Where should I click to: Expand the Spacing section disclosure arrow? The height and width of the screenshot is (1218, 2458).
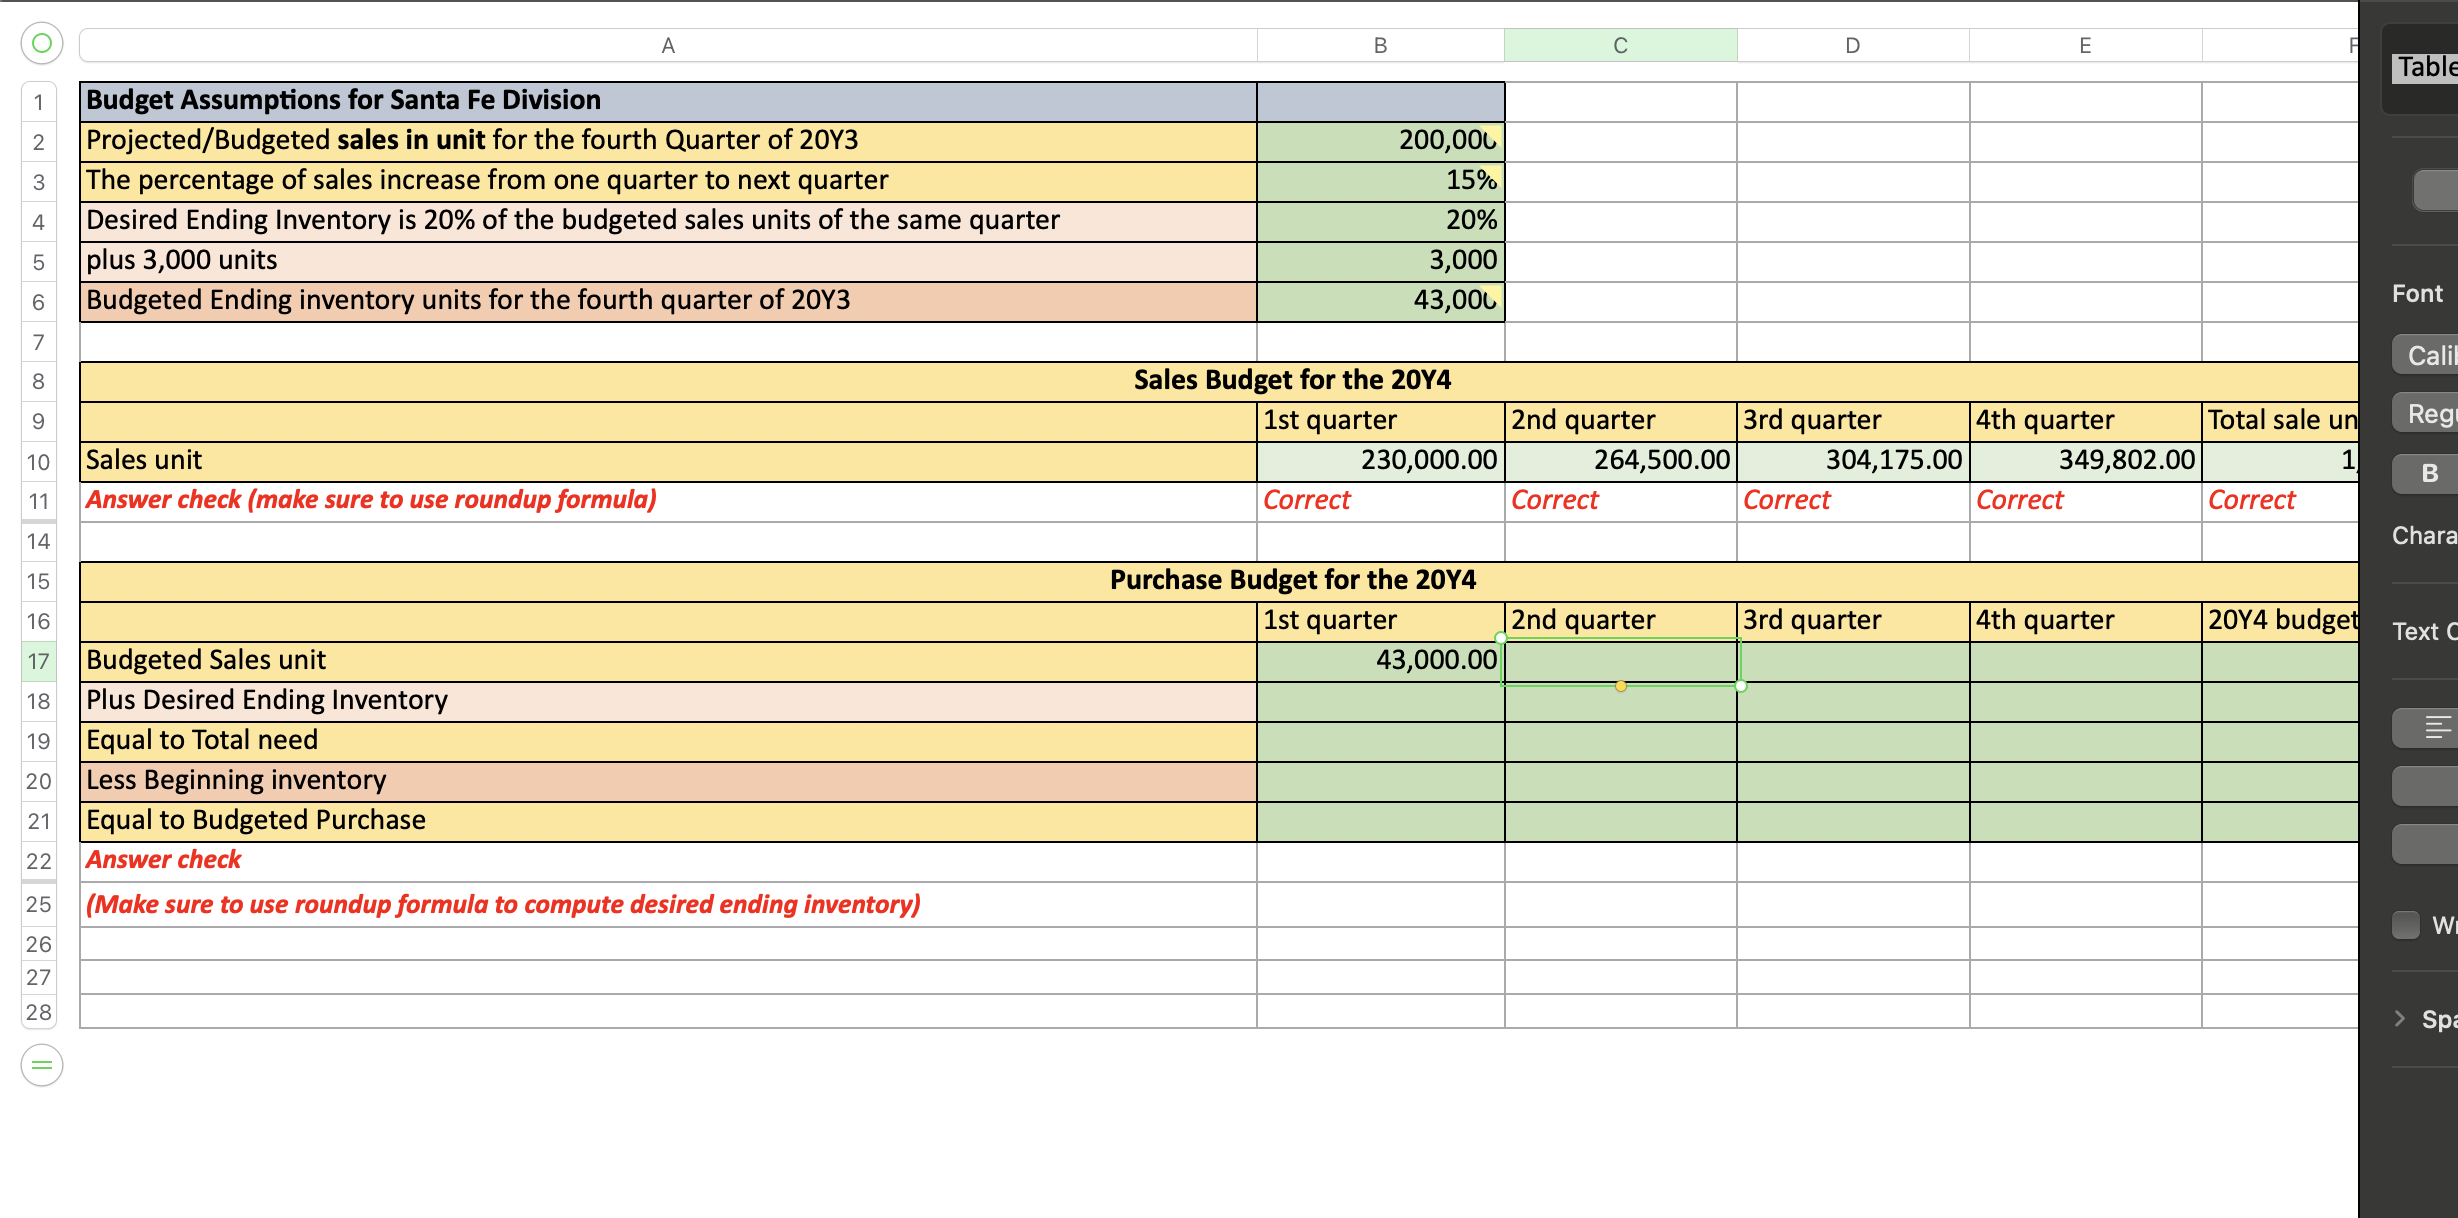coord(2398,1017)
